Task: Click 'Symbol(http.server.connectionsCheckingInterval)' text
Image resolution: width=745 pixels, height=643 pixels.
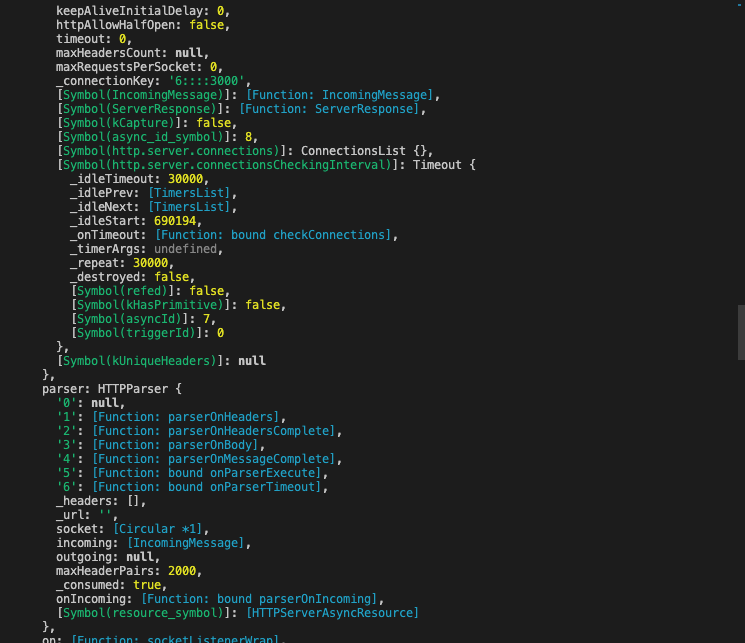Action: tap(227, 165)
